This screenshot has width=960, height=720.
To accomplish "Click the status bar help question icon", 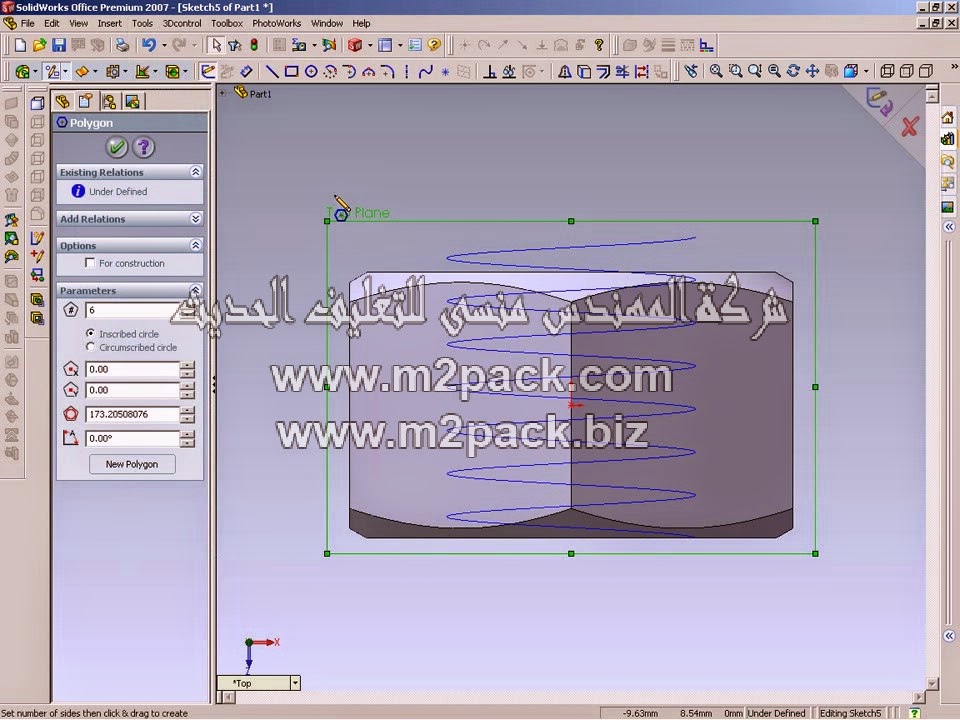I will click(914, 713).
